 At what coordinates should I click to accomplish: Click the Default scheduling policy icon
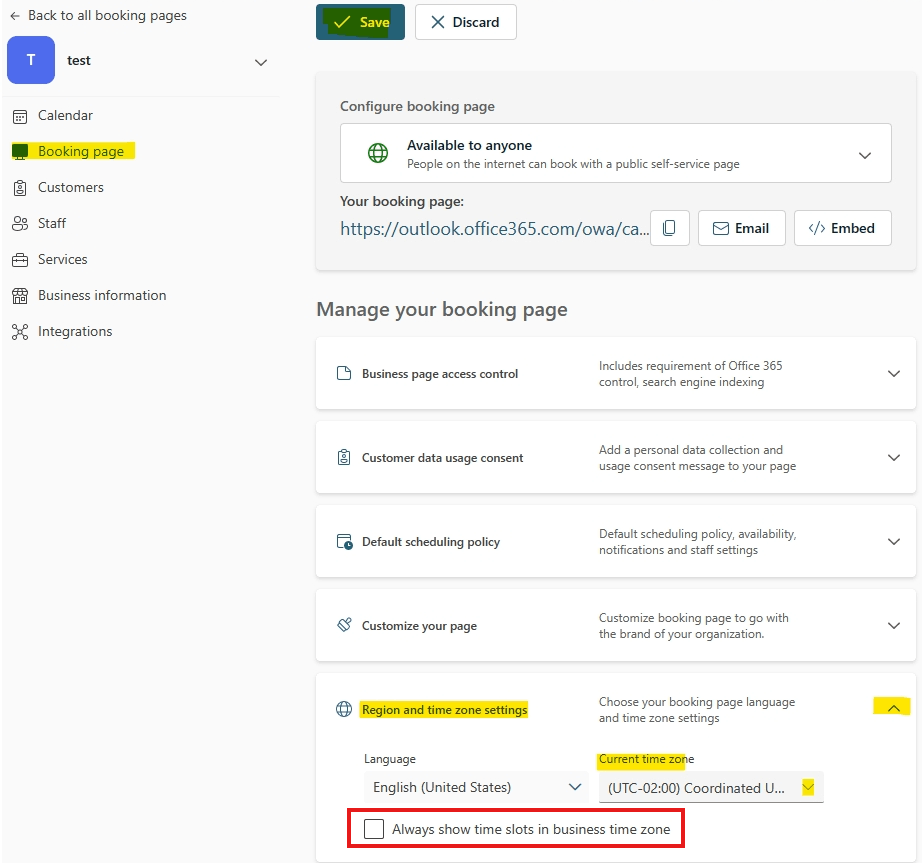pos(345,542)
